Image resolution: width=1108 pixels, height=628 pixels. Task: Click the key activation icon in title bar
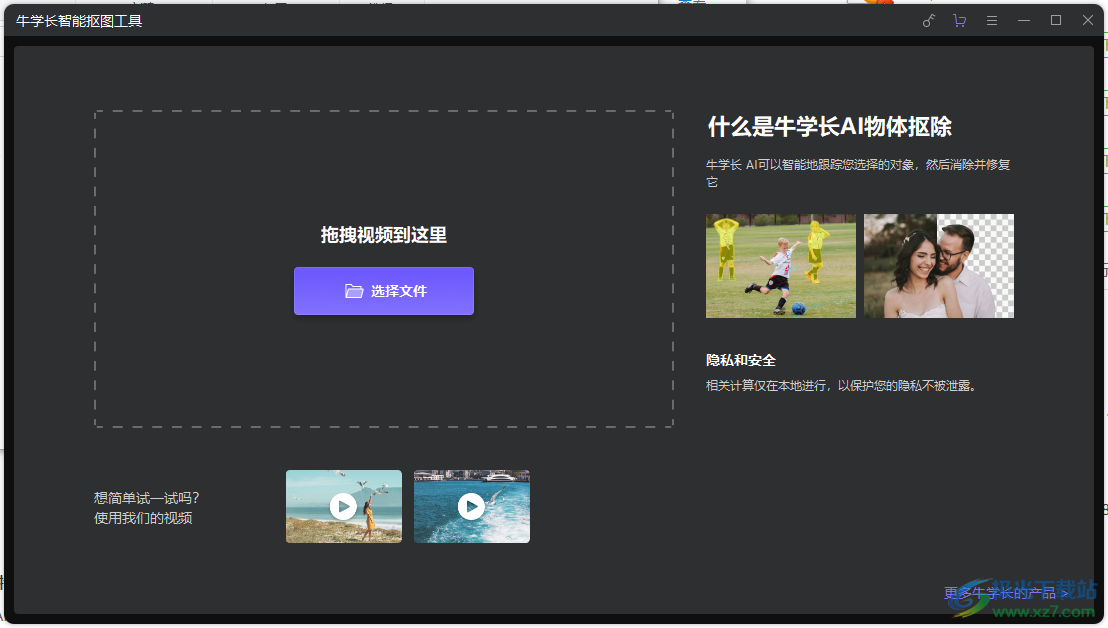(928, 19)
